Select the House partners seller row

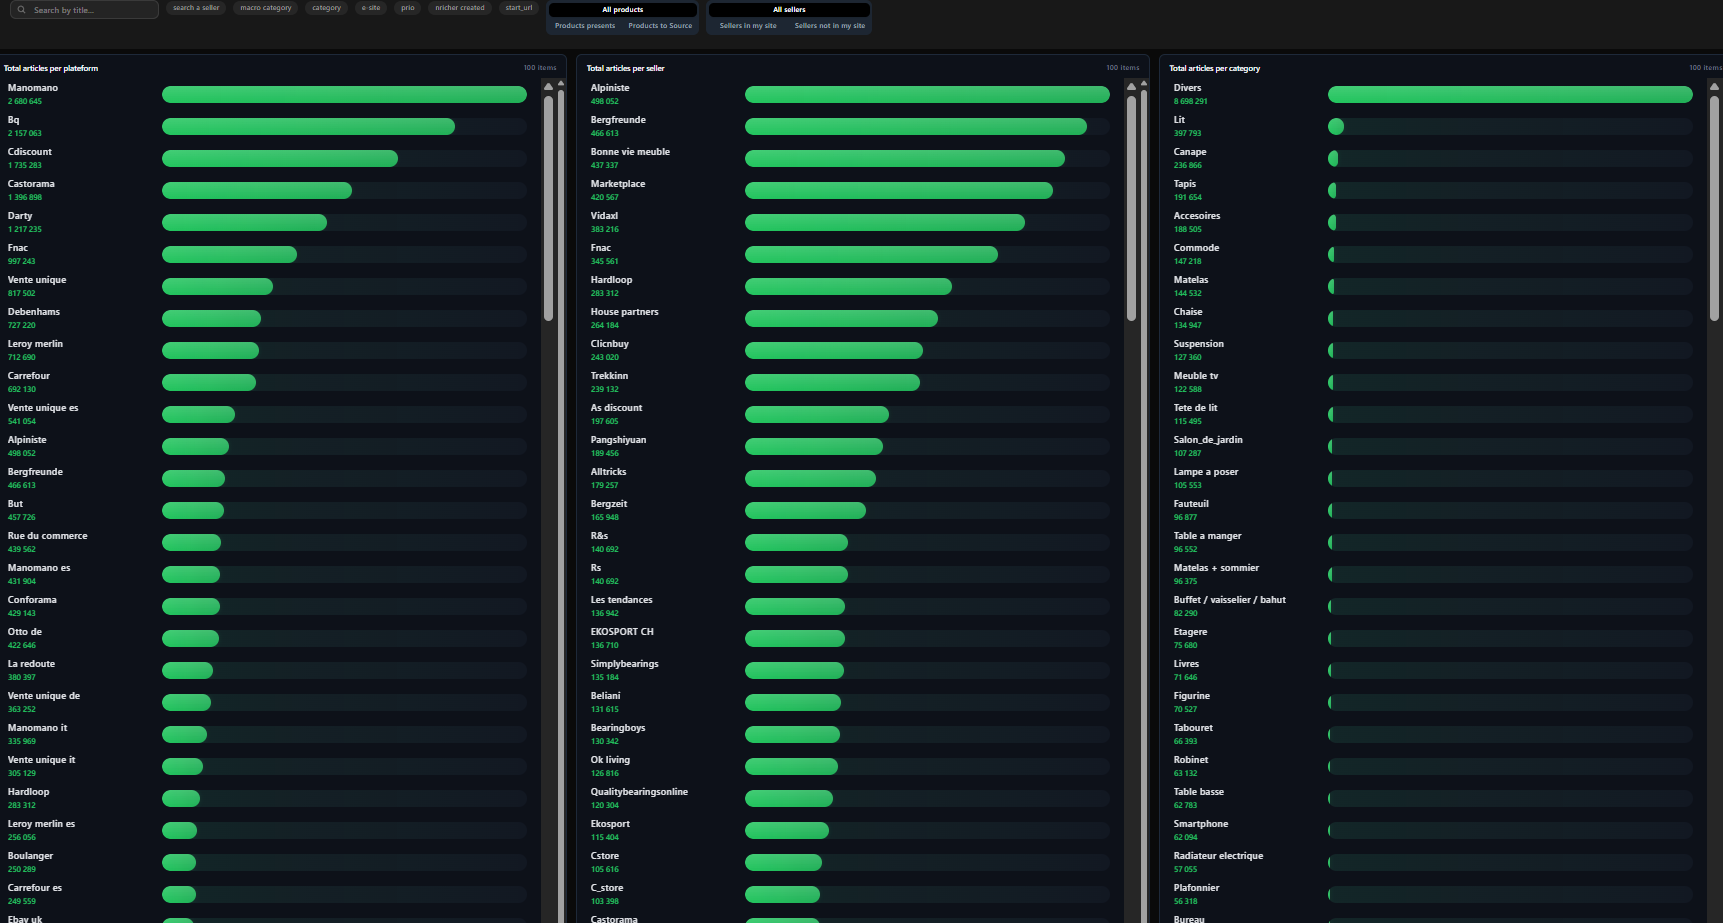(x=850, y=318)
